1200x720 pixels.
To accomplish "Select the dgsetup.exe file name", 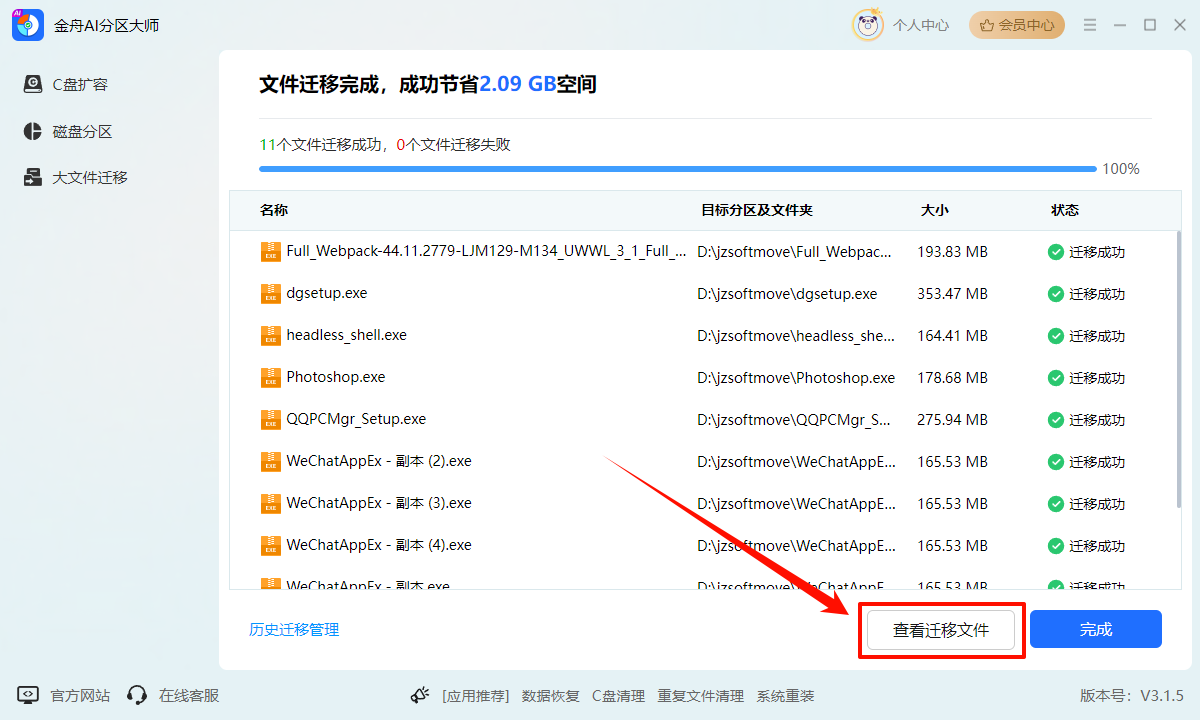I will click(x=327, y=294).
